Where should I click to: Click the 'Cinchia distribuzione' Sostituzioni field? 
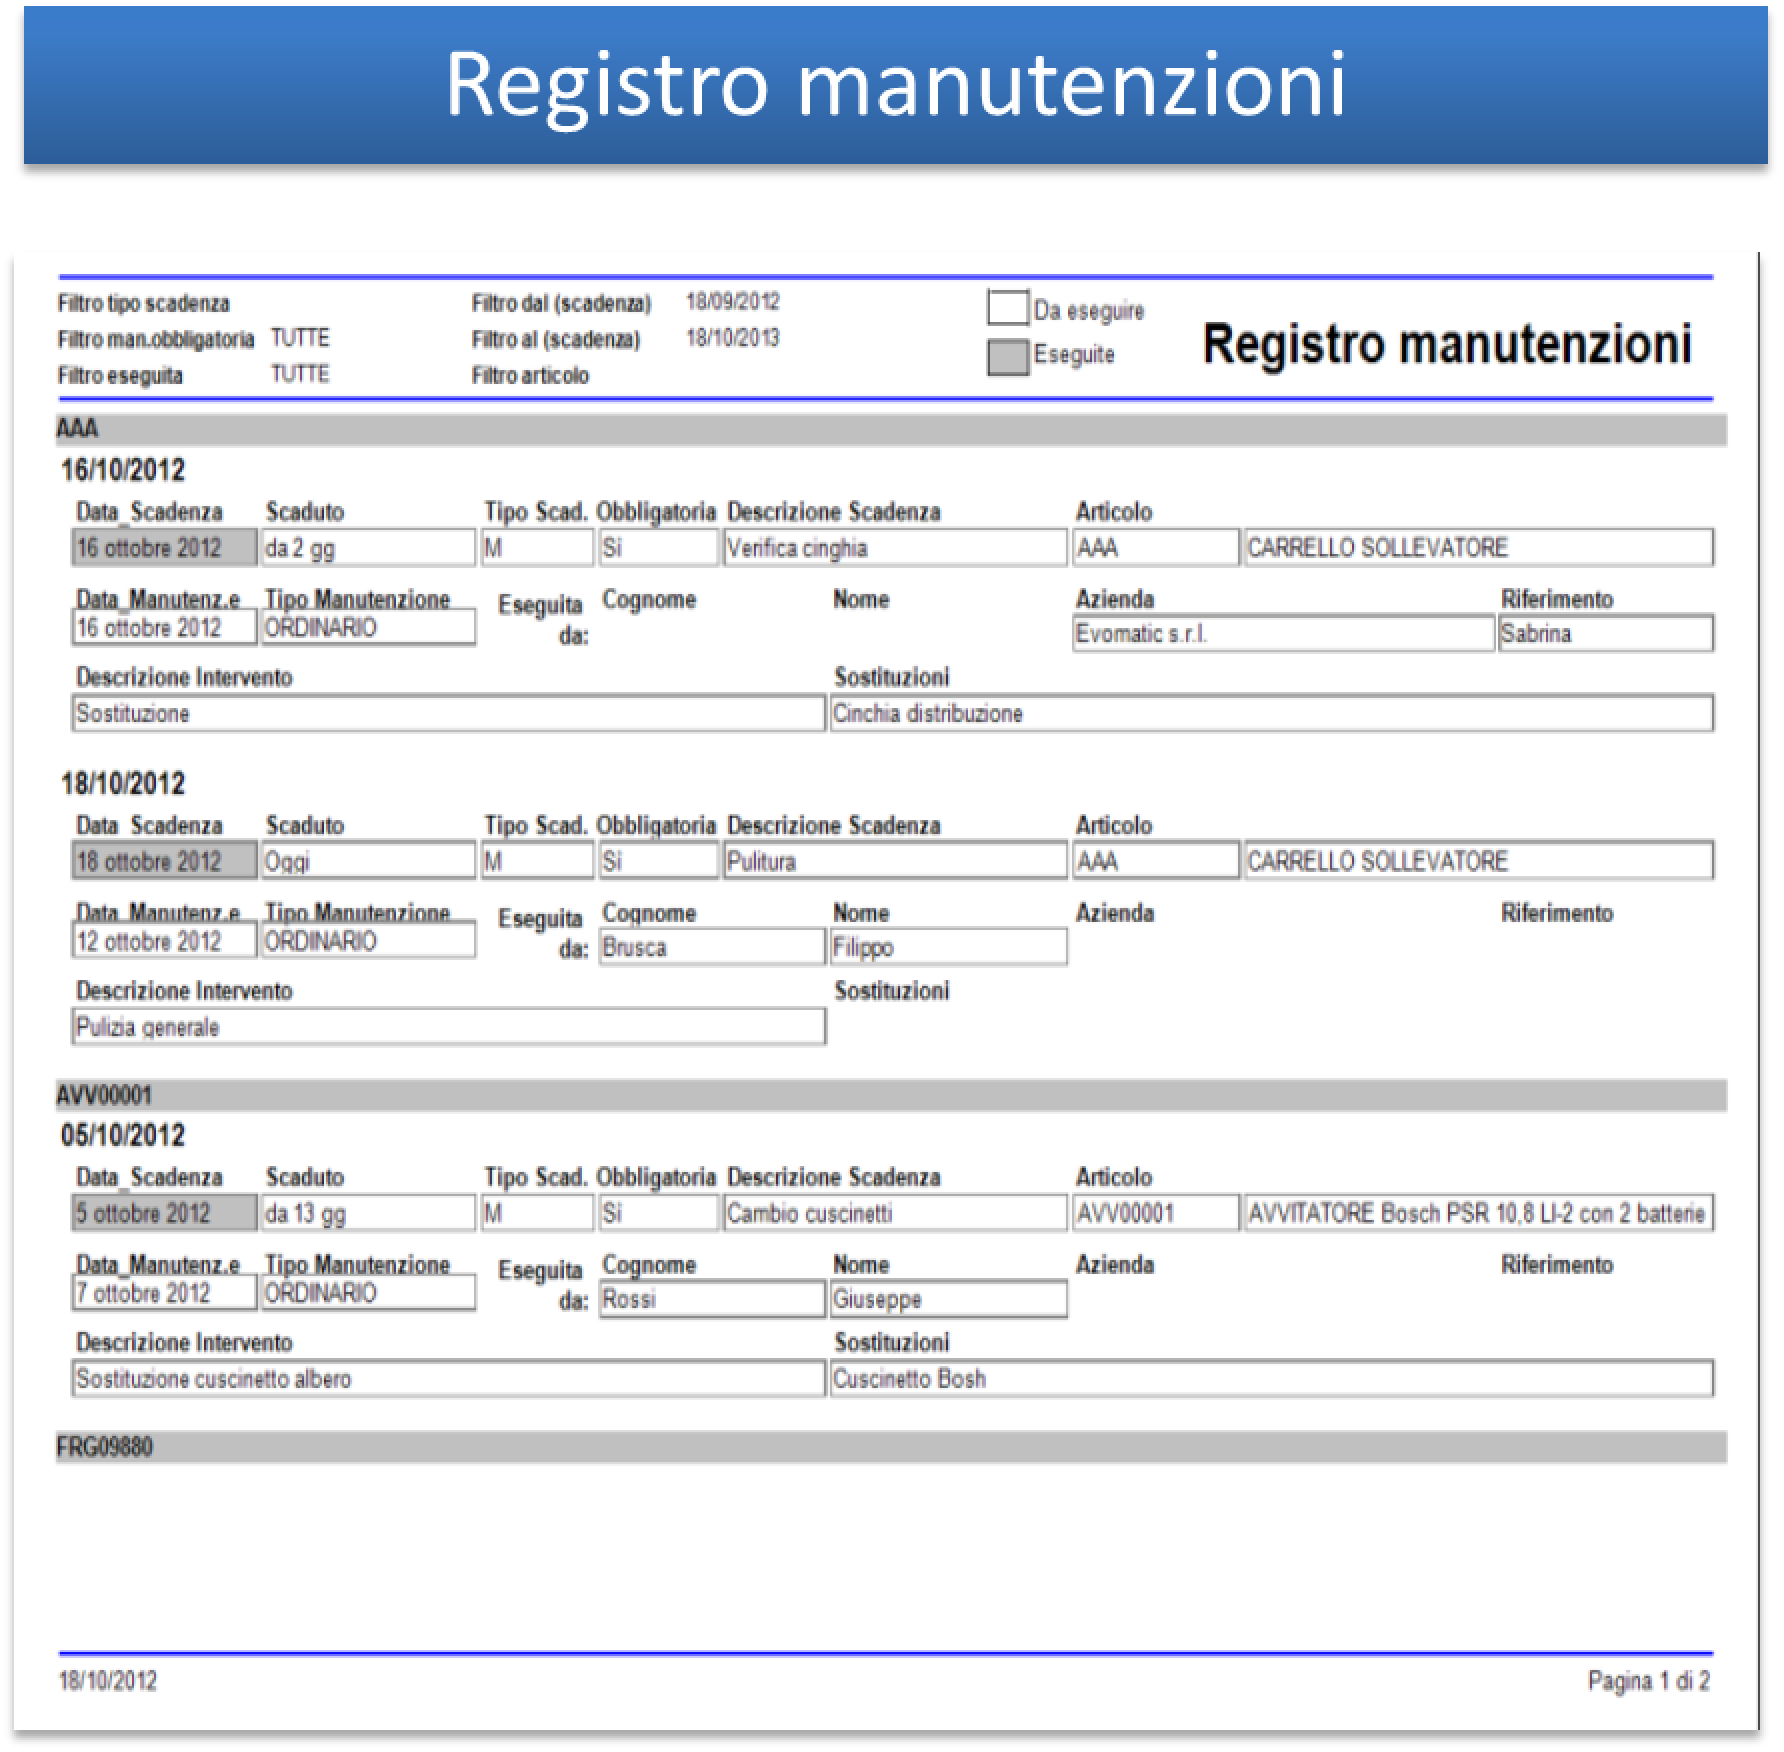click(1271, 714)
